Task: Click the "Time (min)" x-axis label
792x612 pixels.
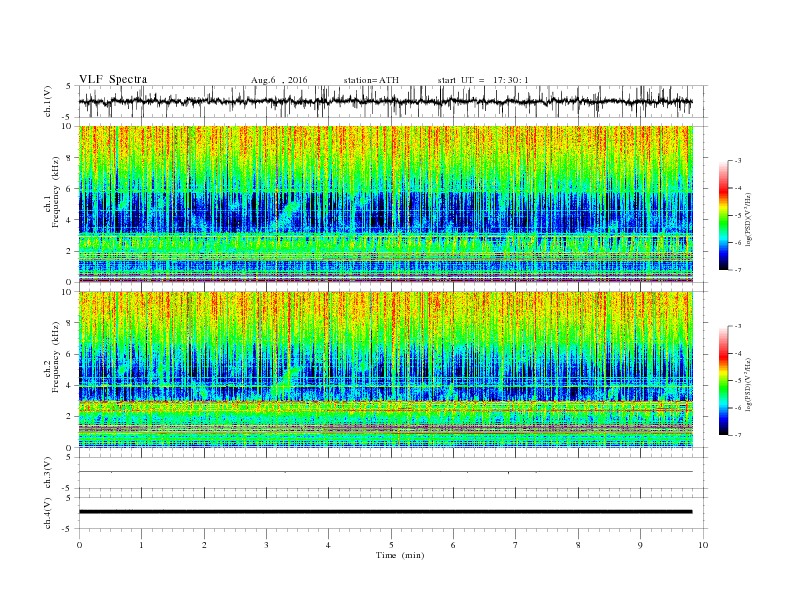Action: coord(400,555)
